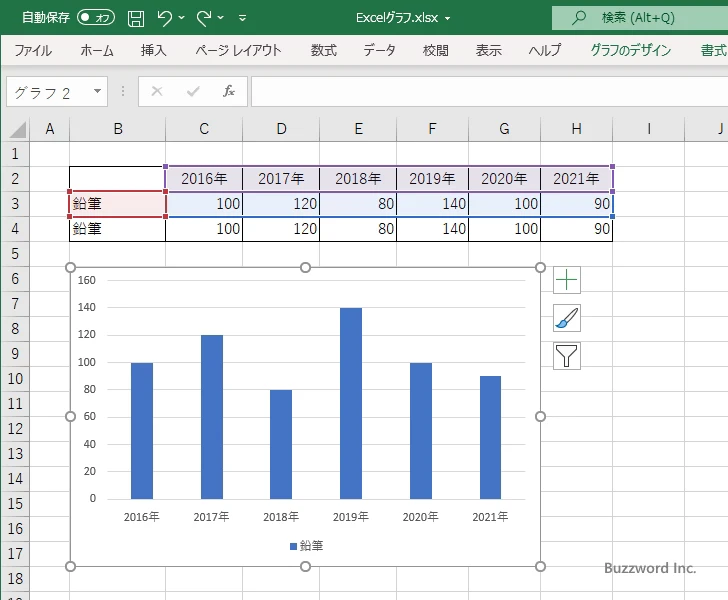Open Chart Elements plus button

566,280
